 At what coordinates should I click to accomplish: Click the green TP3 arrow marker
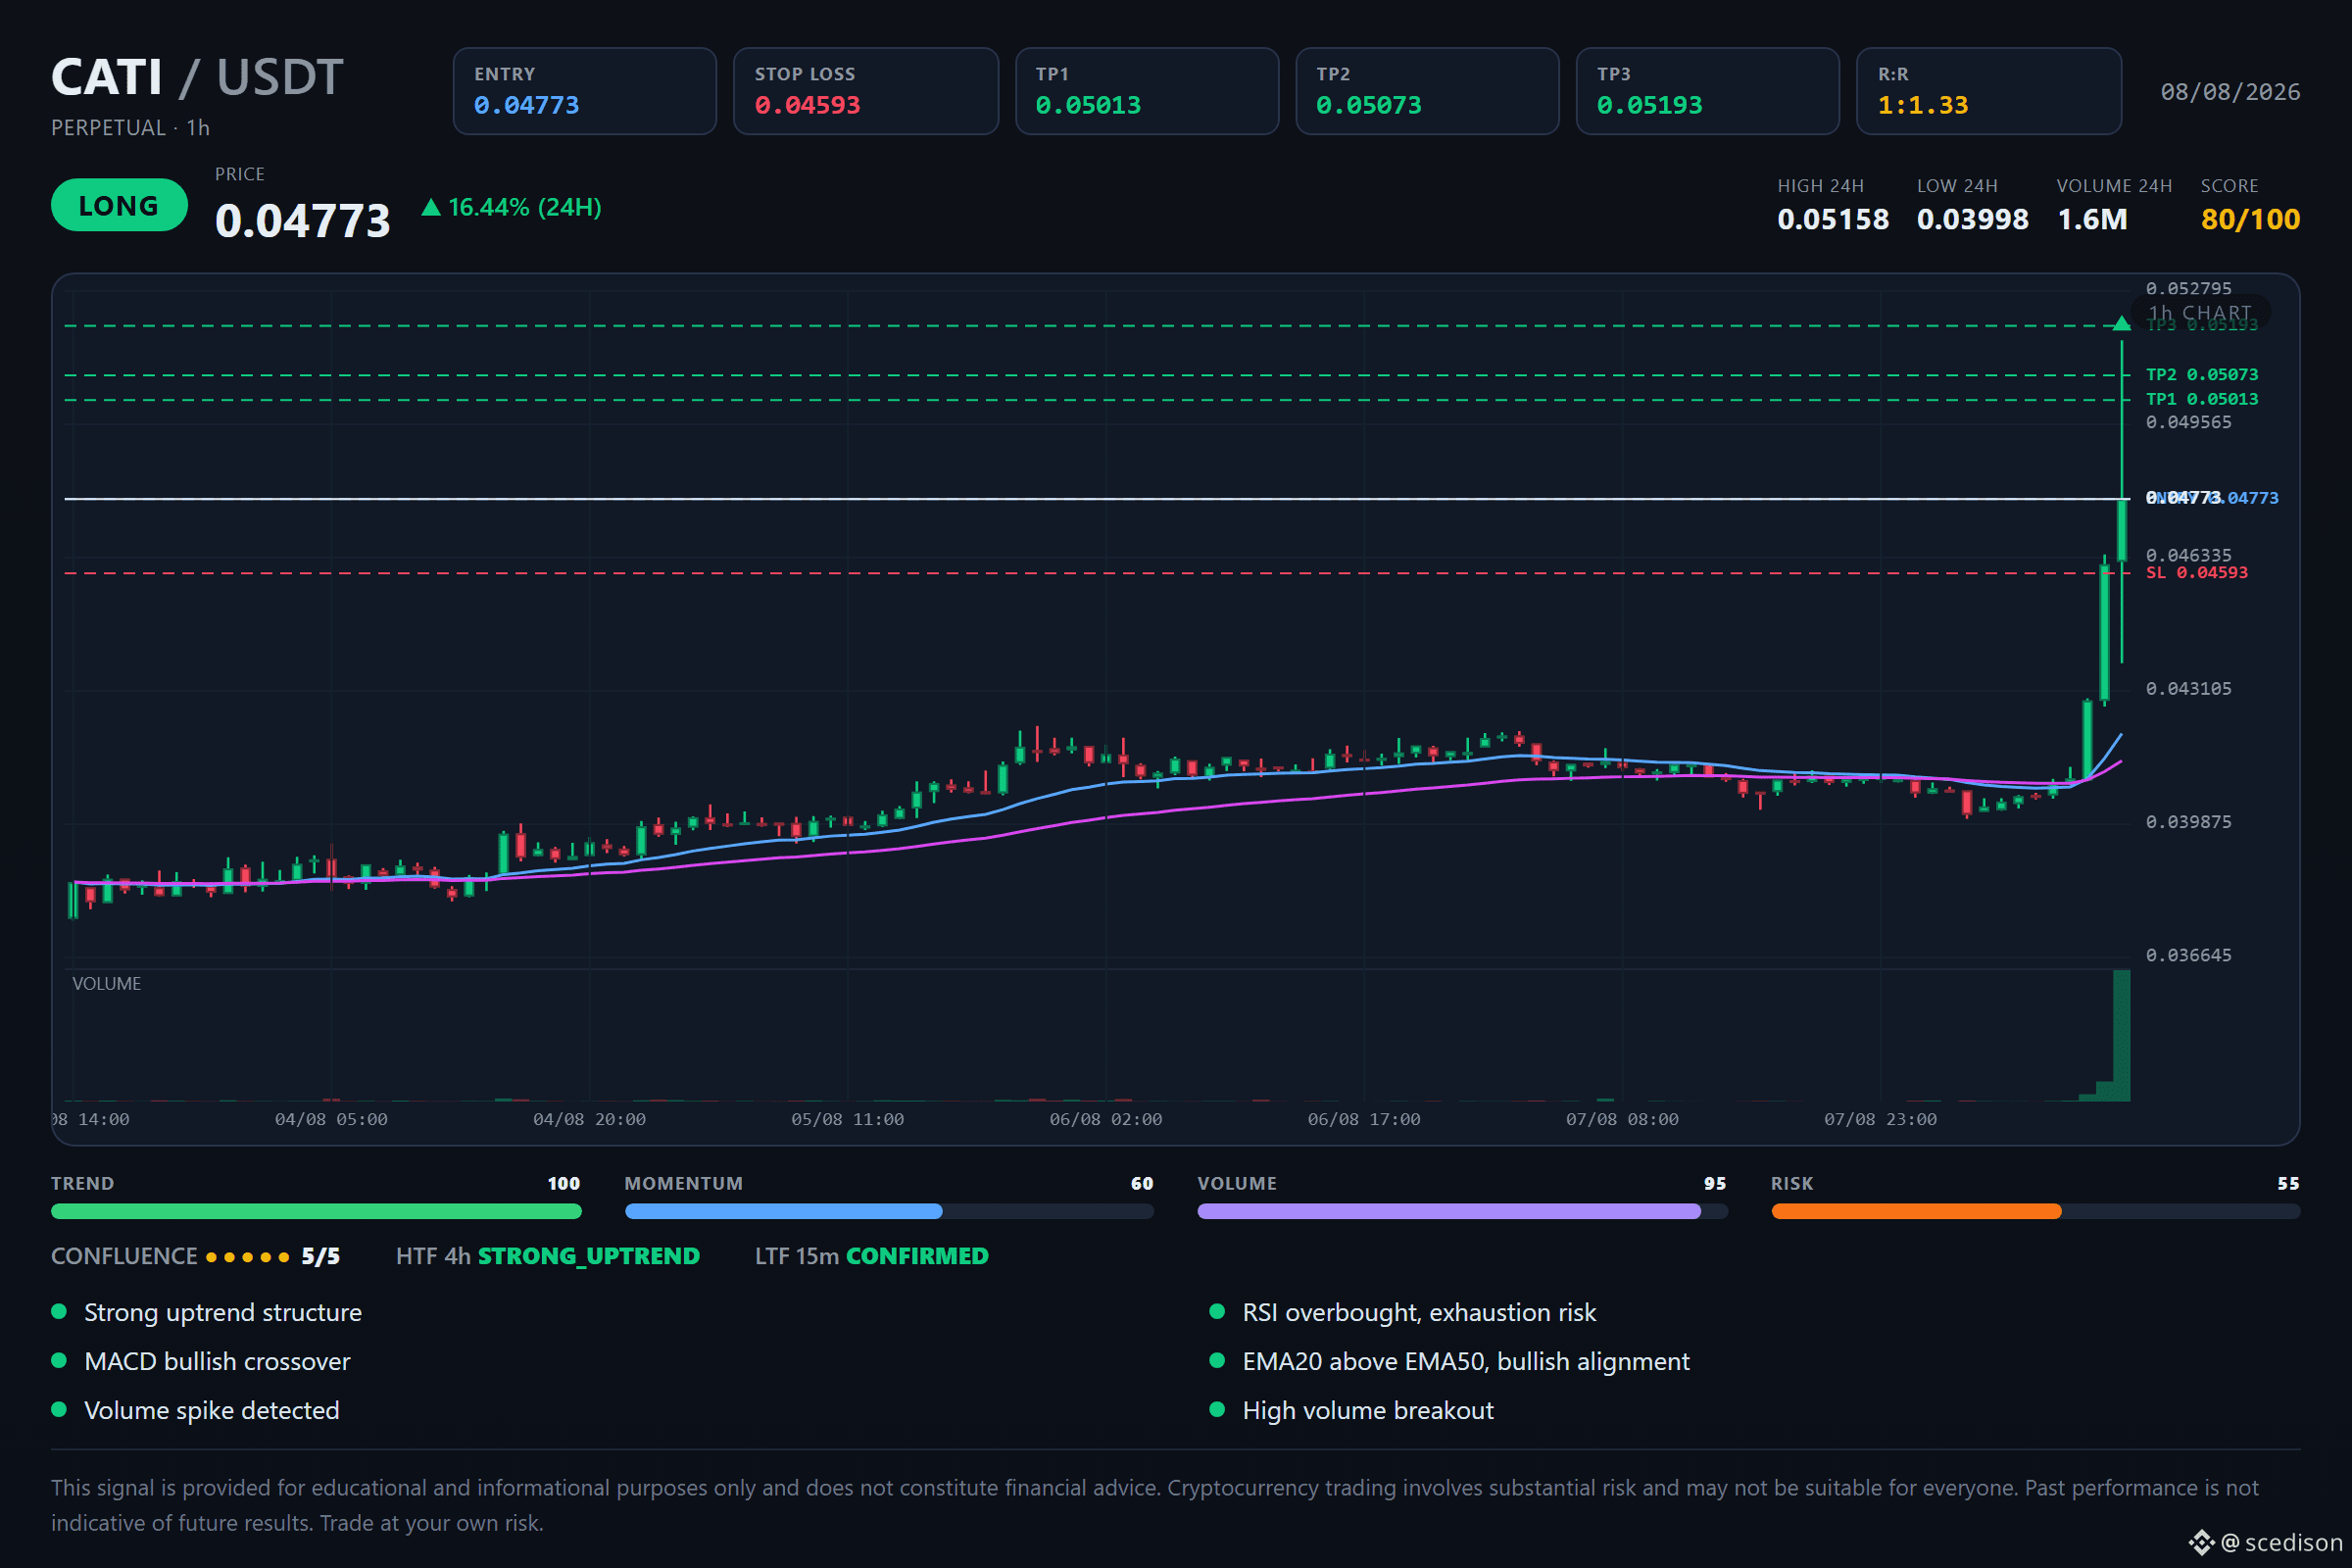[2122, 323]
